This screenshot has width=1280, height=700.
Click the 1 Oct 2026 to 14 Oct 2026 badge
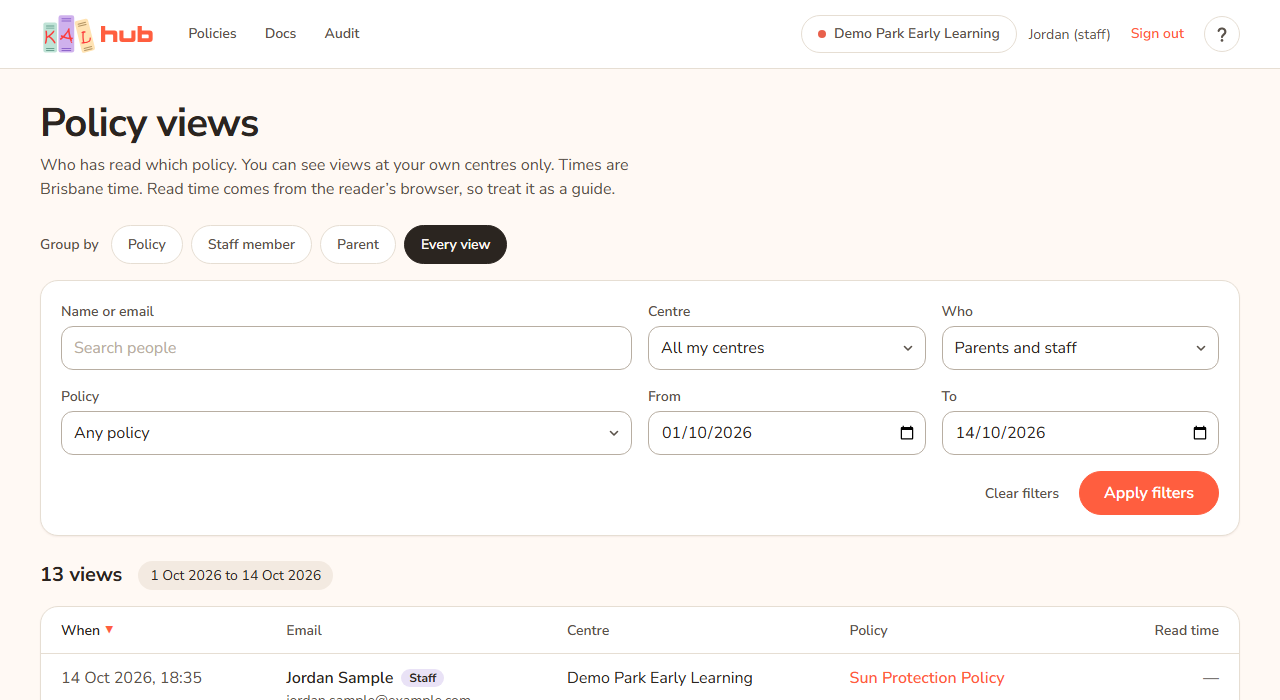click(x=236, y=575)
